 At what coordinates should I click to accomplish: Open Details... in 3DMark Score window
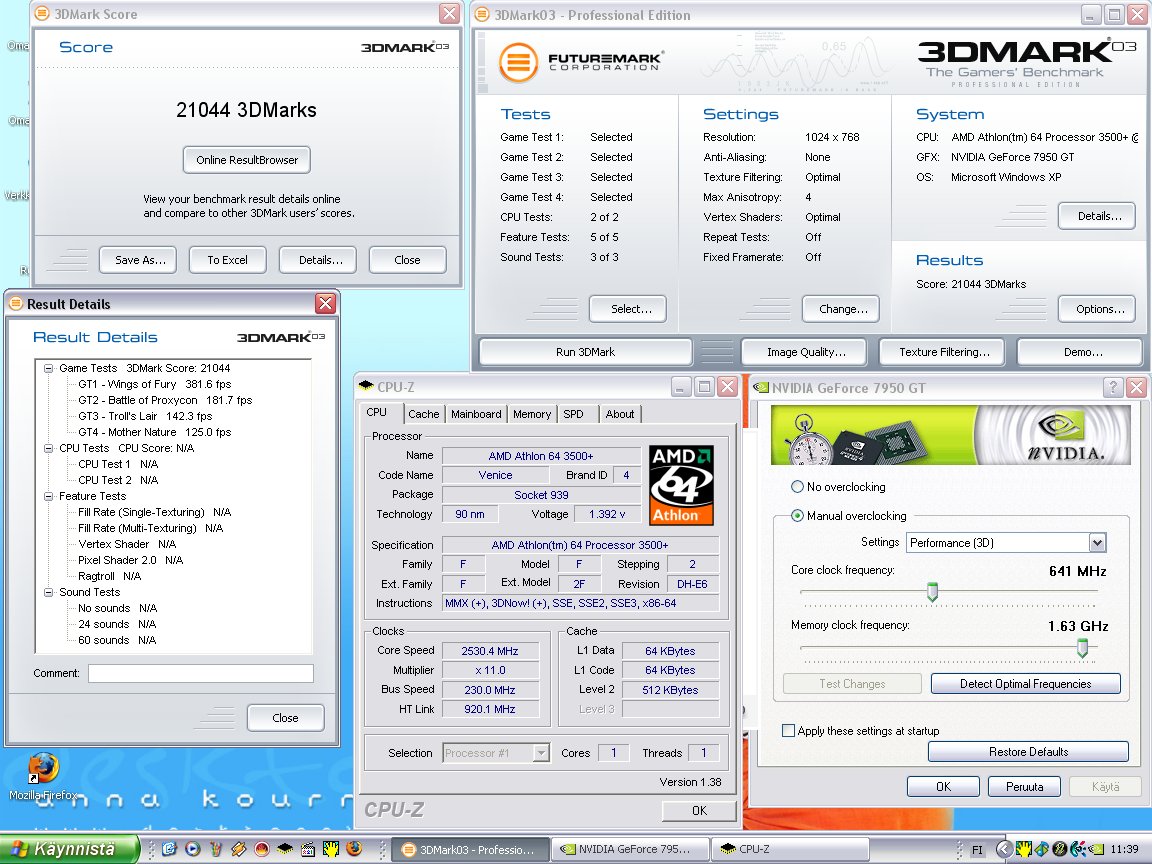pyautogui.click(x=318, y=259)
